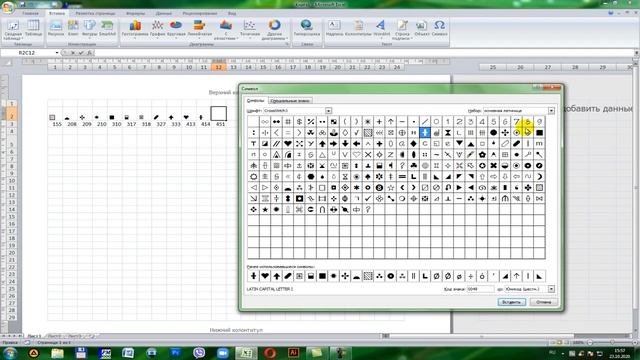Viewport: 640px width, 360px height.
Task: Click the SmartArt icon
Action: pyautogui.click(x=107, y=29)
